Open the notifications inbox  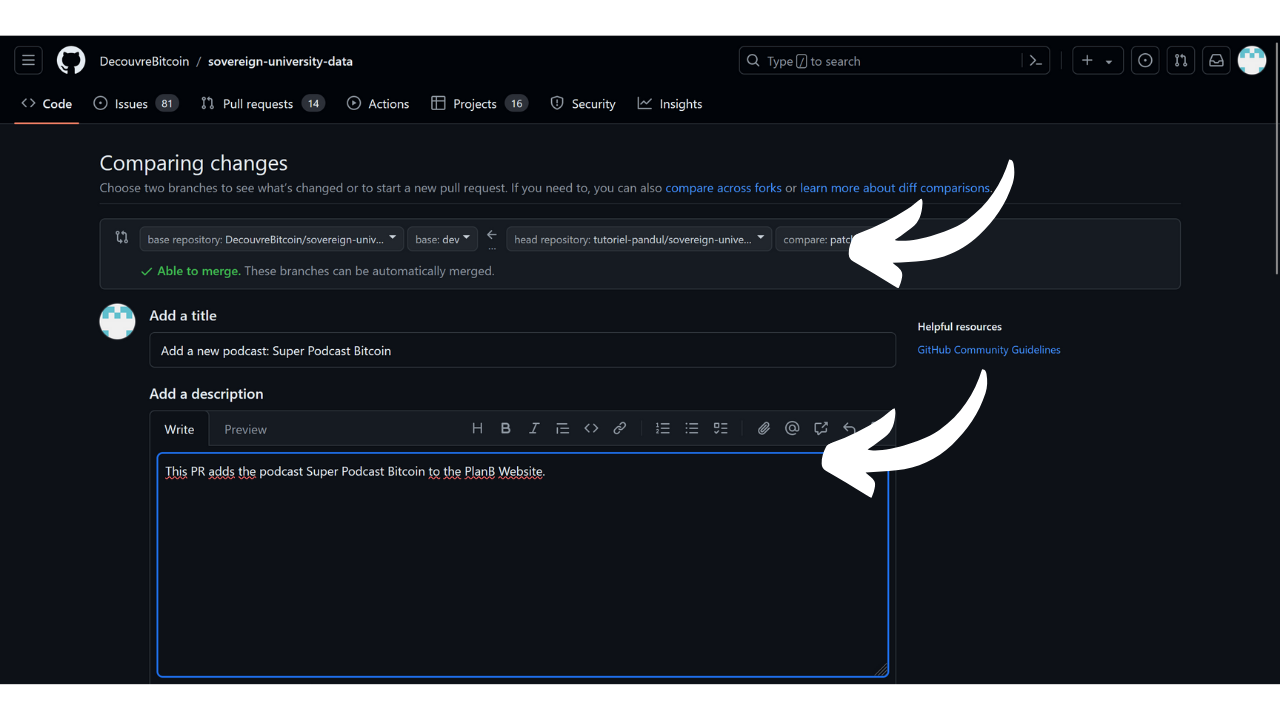(1216, 61)
